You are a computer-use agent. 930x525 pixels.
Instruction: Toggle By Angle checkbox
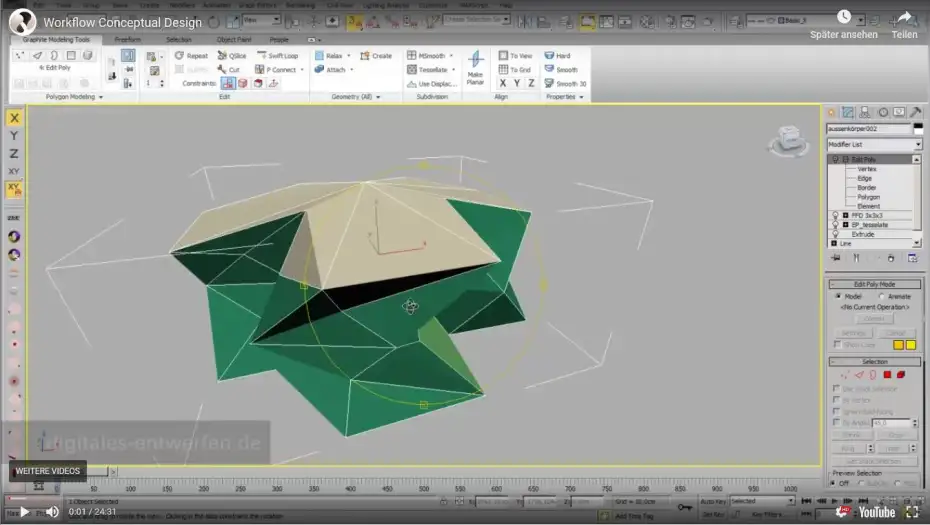tap(837, 422)
